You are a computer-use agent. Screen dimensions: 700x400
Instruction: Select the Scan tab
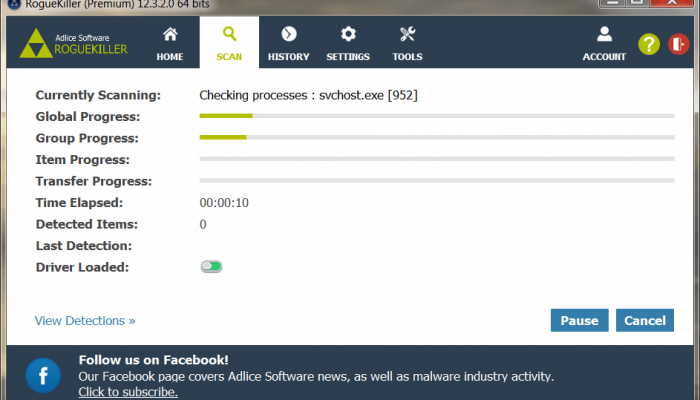(229, 44)
